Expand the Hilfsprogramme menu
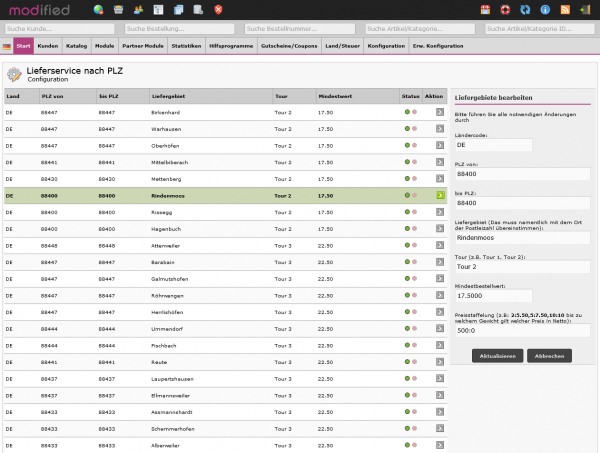 (x=231, y=47)
